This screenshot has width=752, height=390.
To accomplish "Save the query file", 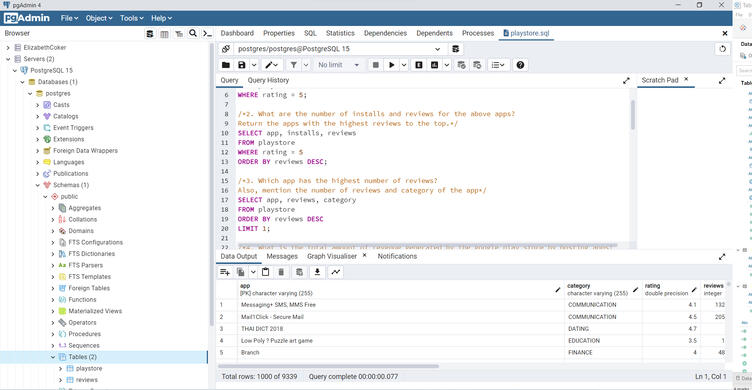I will (x=242, y=65).
